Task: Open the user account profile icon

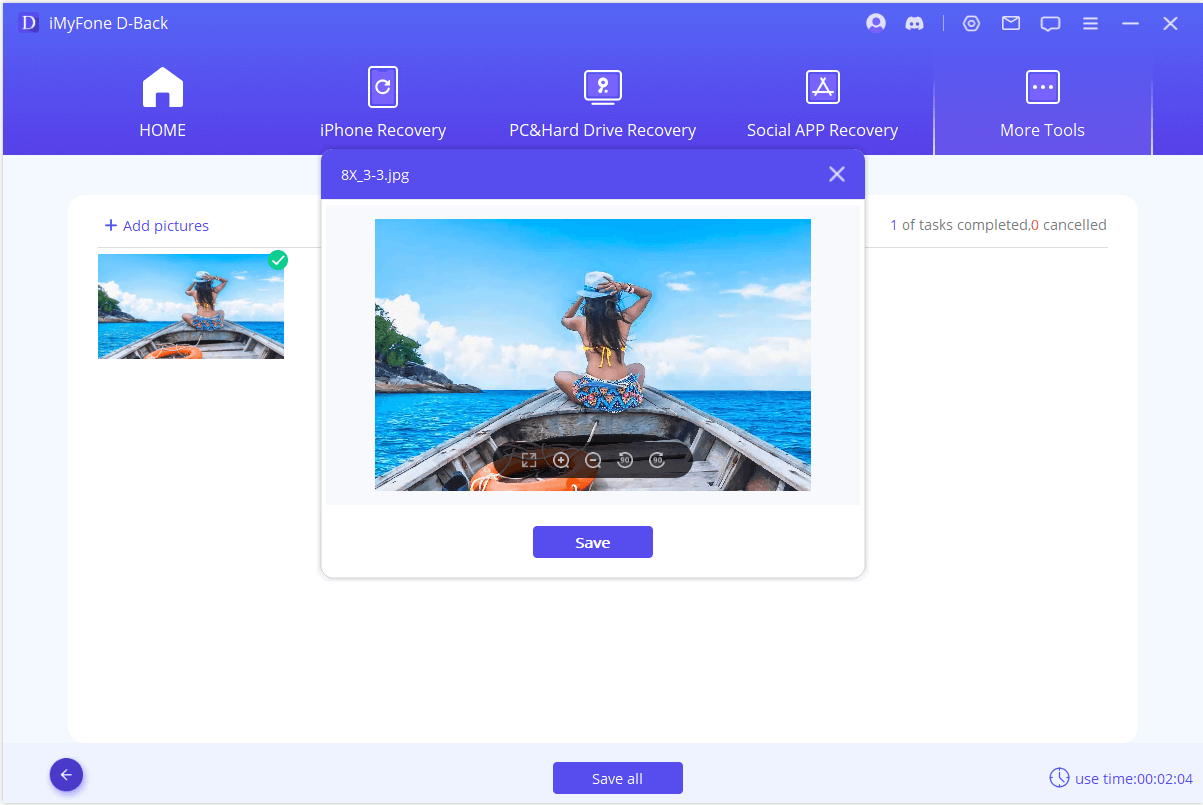Action: 876,23
